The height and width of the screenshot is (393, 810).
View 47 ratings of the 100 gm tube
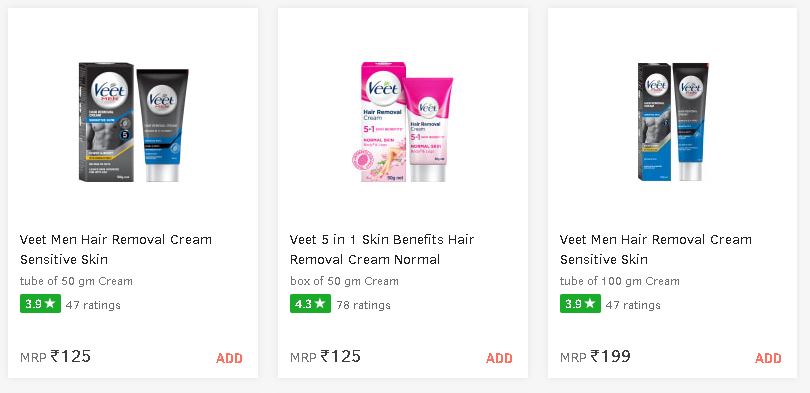pyautogui.click(x=633, y=305)
